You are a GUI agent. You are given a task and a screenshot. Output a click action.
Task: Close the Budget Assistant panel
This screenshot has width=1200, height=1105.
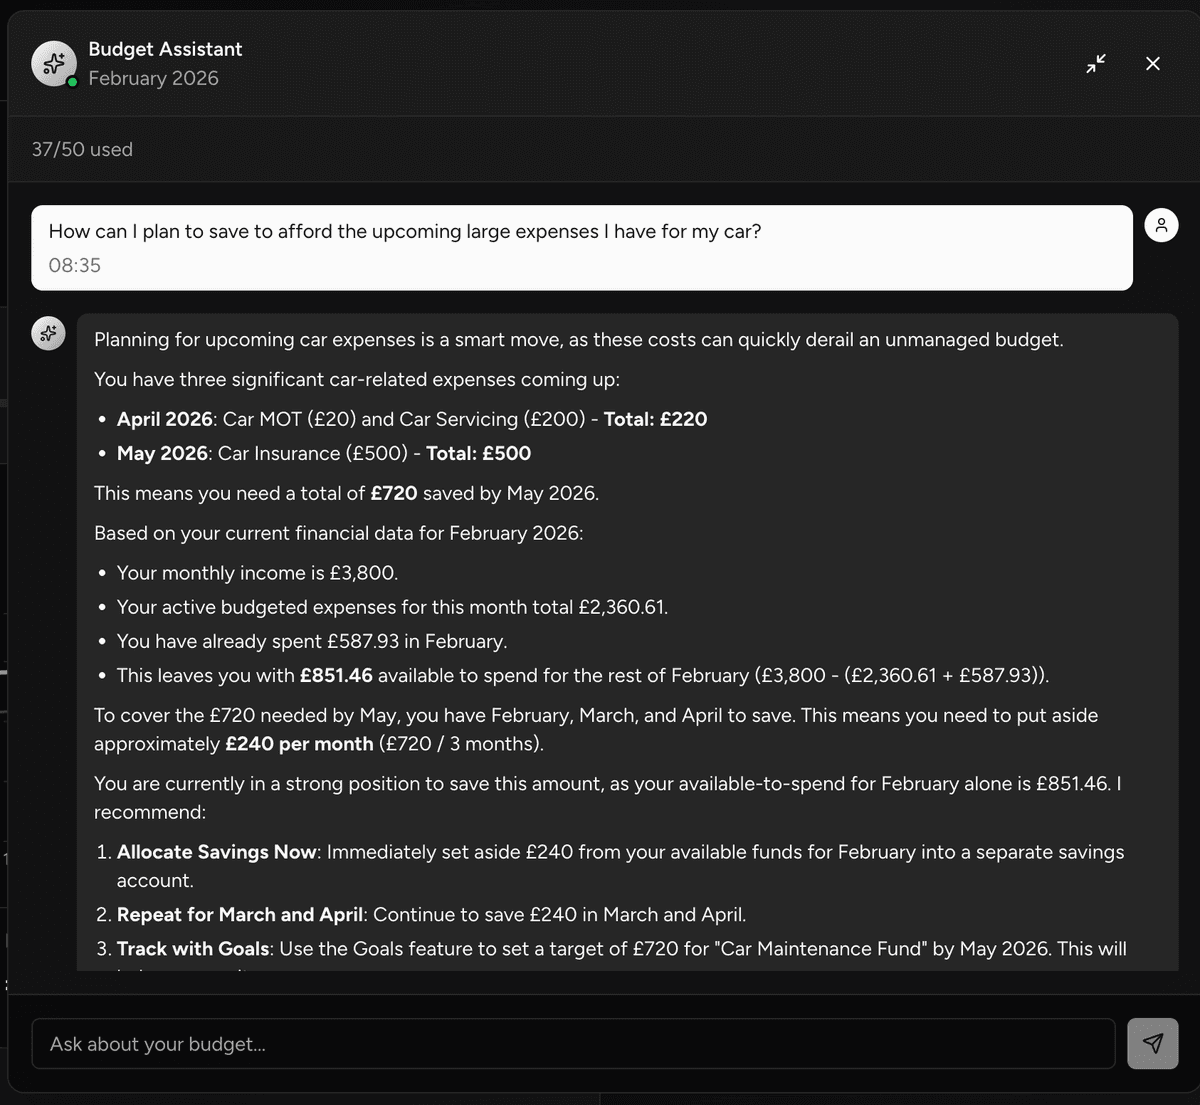click(1152, 64)
